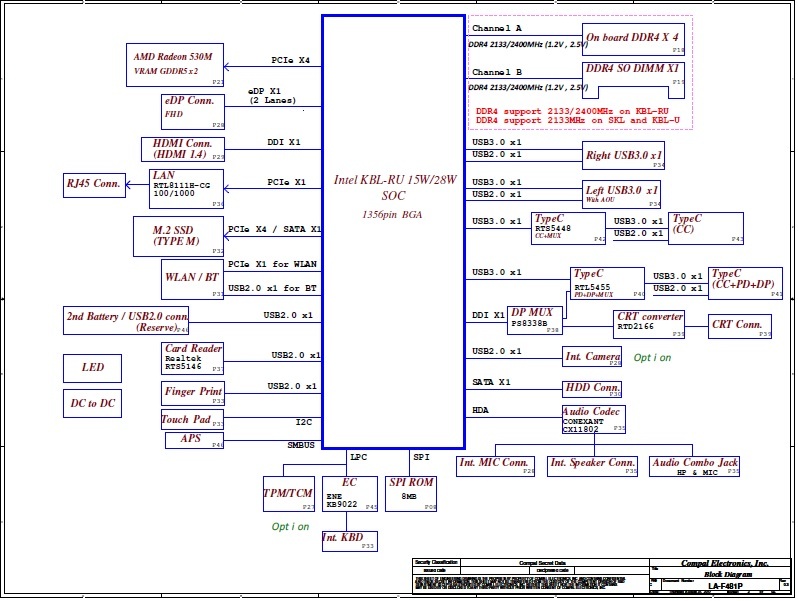Viewport: 798px width, 601px height.
Task: Click the SMBUS label
Action: pyautogui.click(x=301, y=445)
